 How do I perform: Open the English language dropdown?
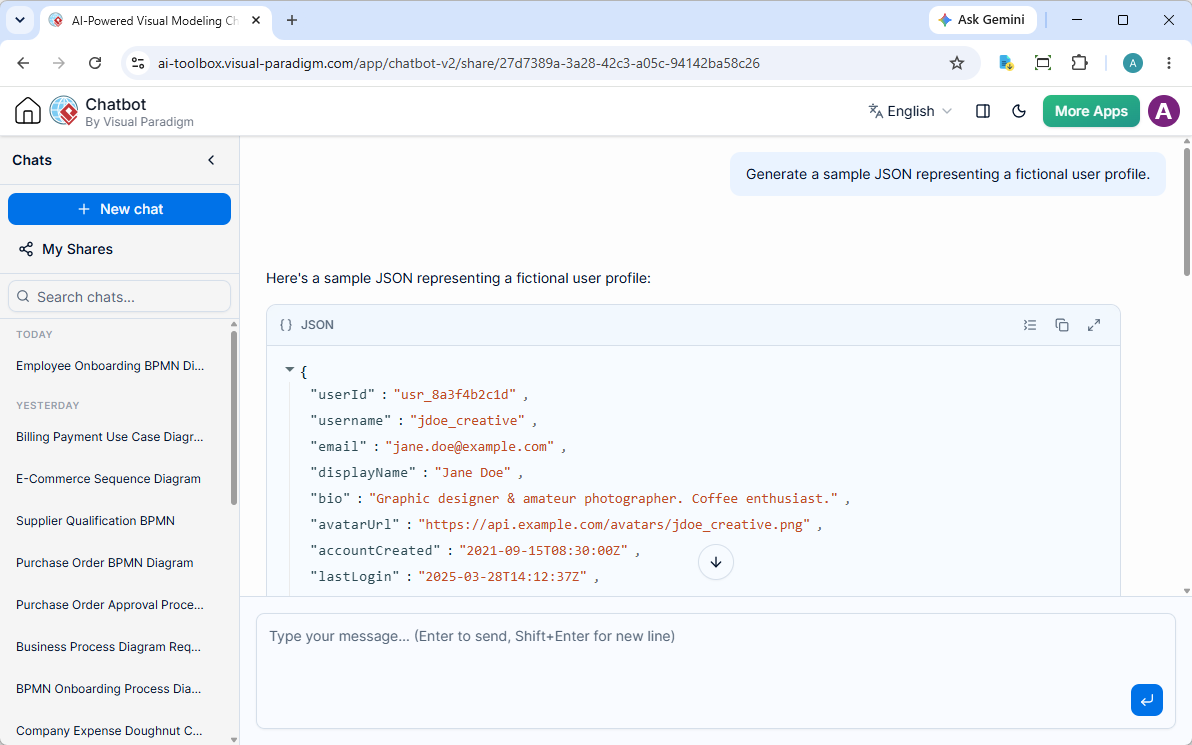(910, 111)
